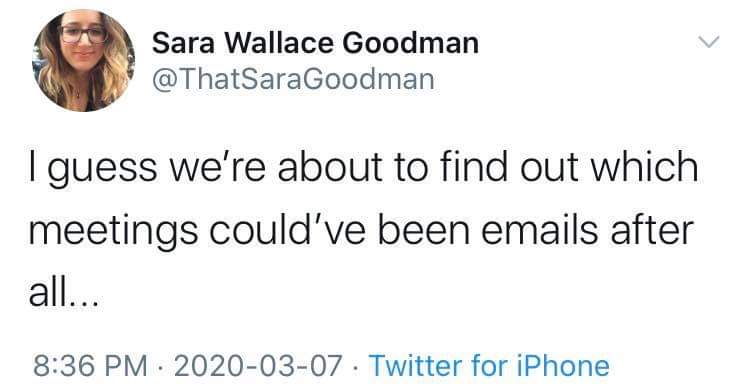Open Sara Wallace Goodman's profile picture
This screenshot has width=750, height=389.
[84, 60]
